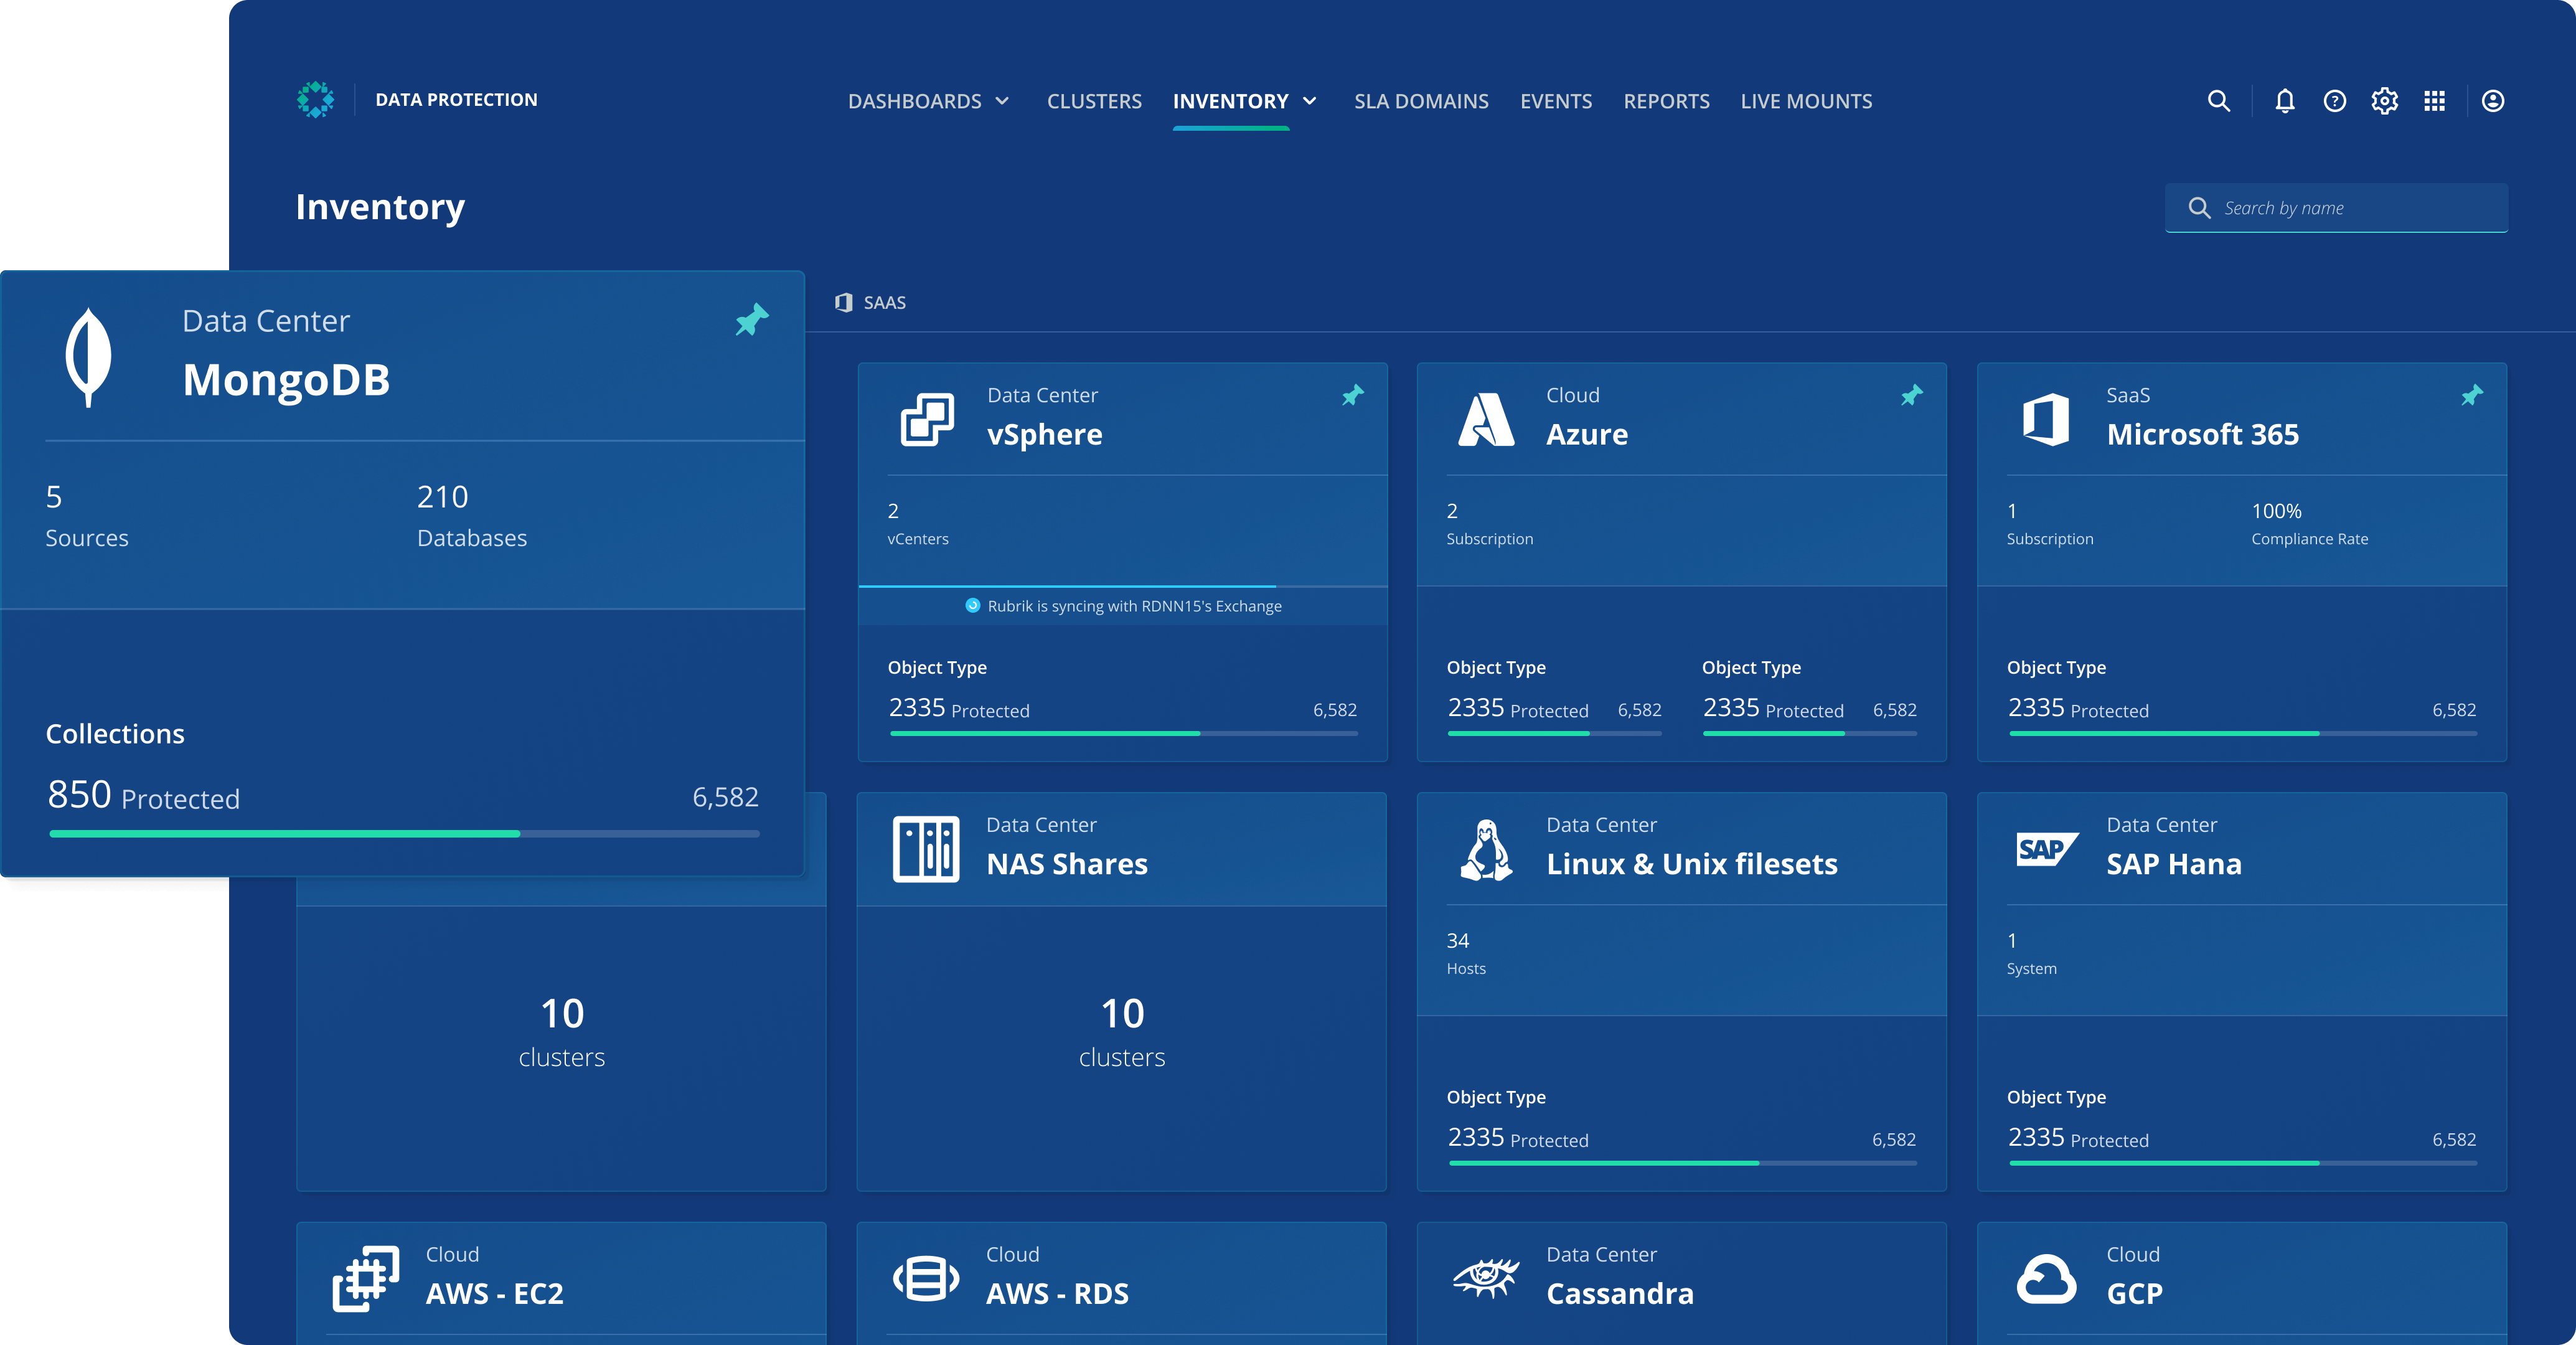The image size is (2576, 1345).
Task: Click '10 clusters' on NAS Shares card
Action: click(x=1121, y=1033)
